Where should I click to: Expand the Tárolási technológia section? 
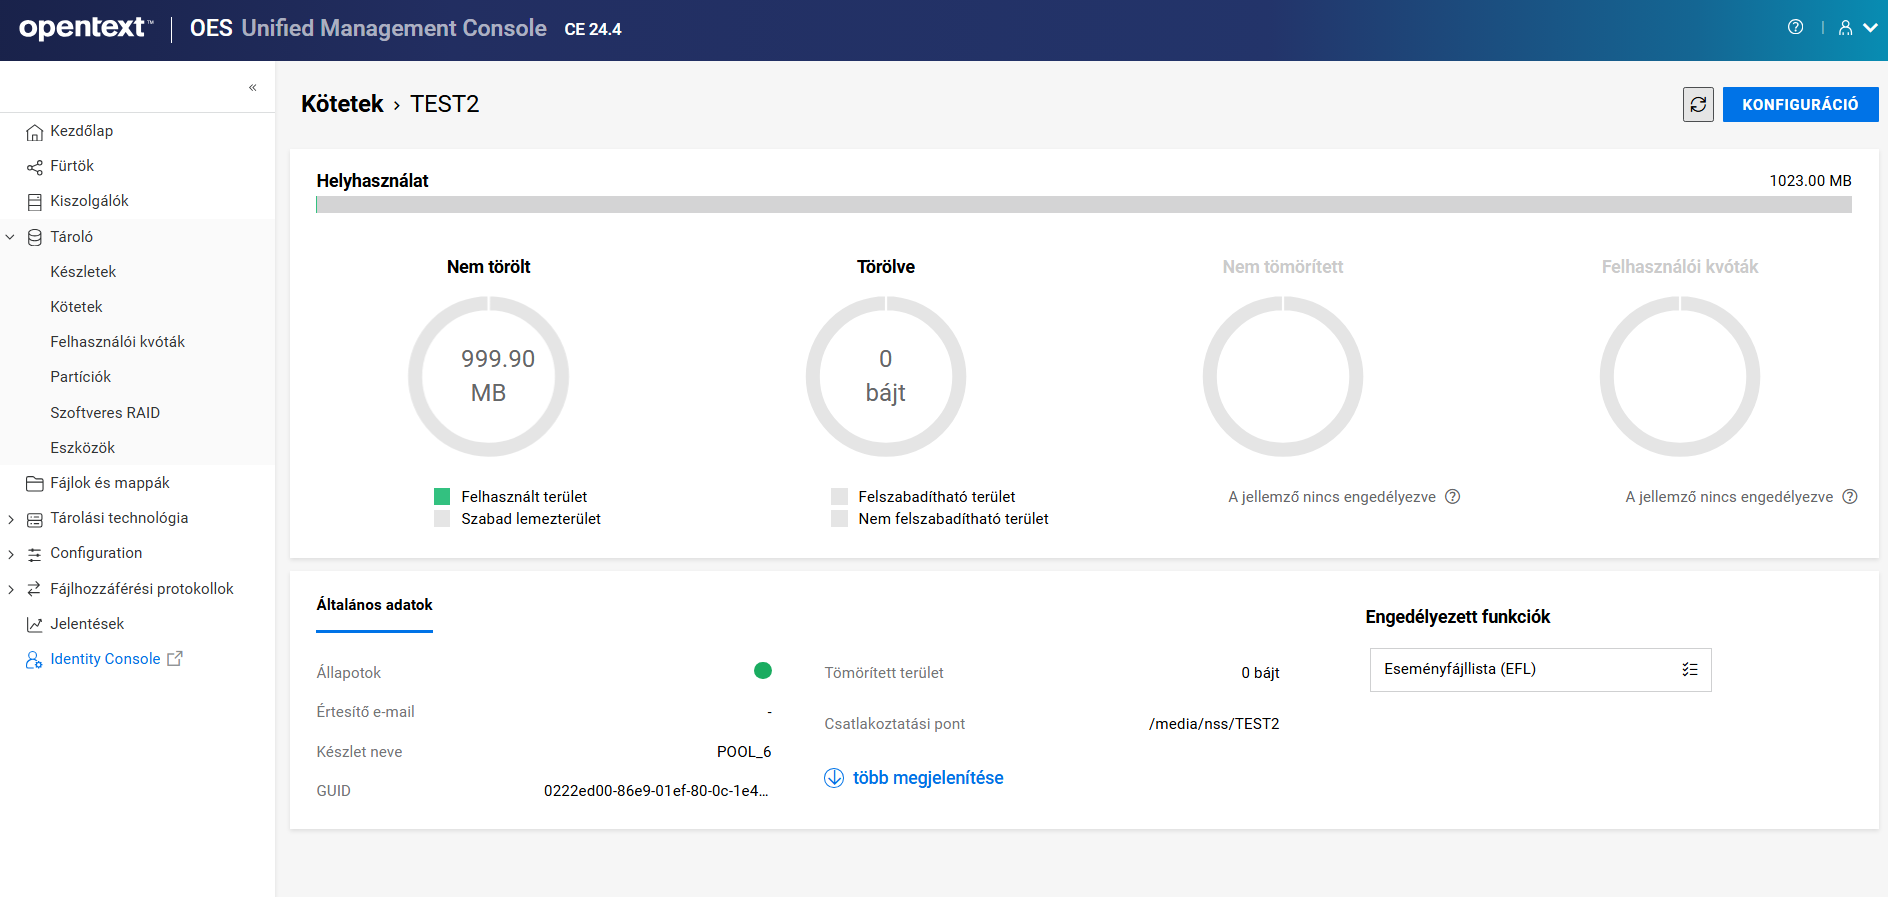click(x=11, y=519)
